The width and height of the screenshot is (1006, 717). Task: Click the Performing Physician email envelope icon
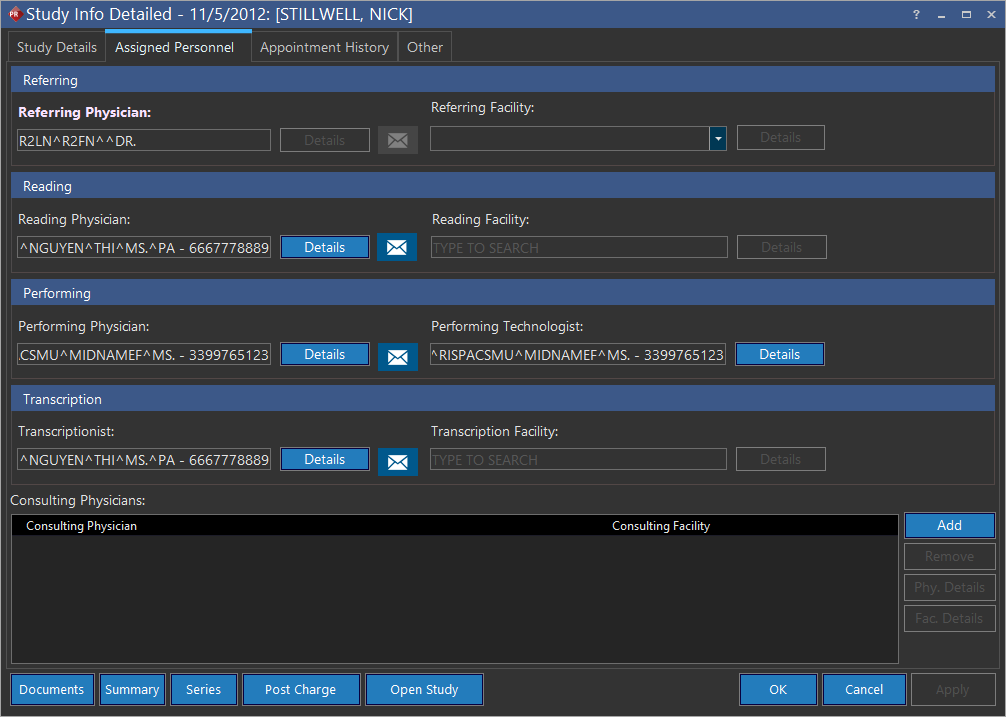397,355
